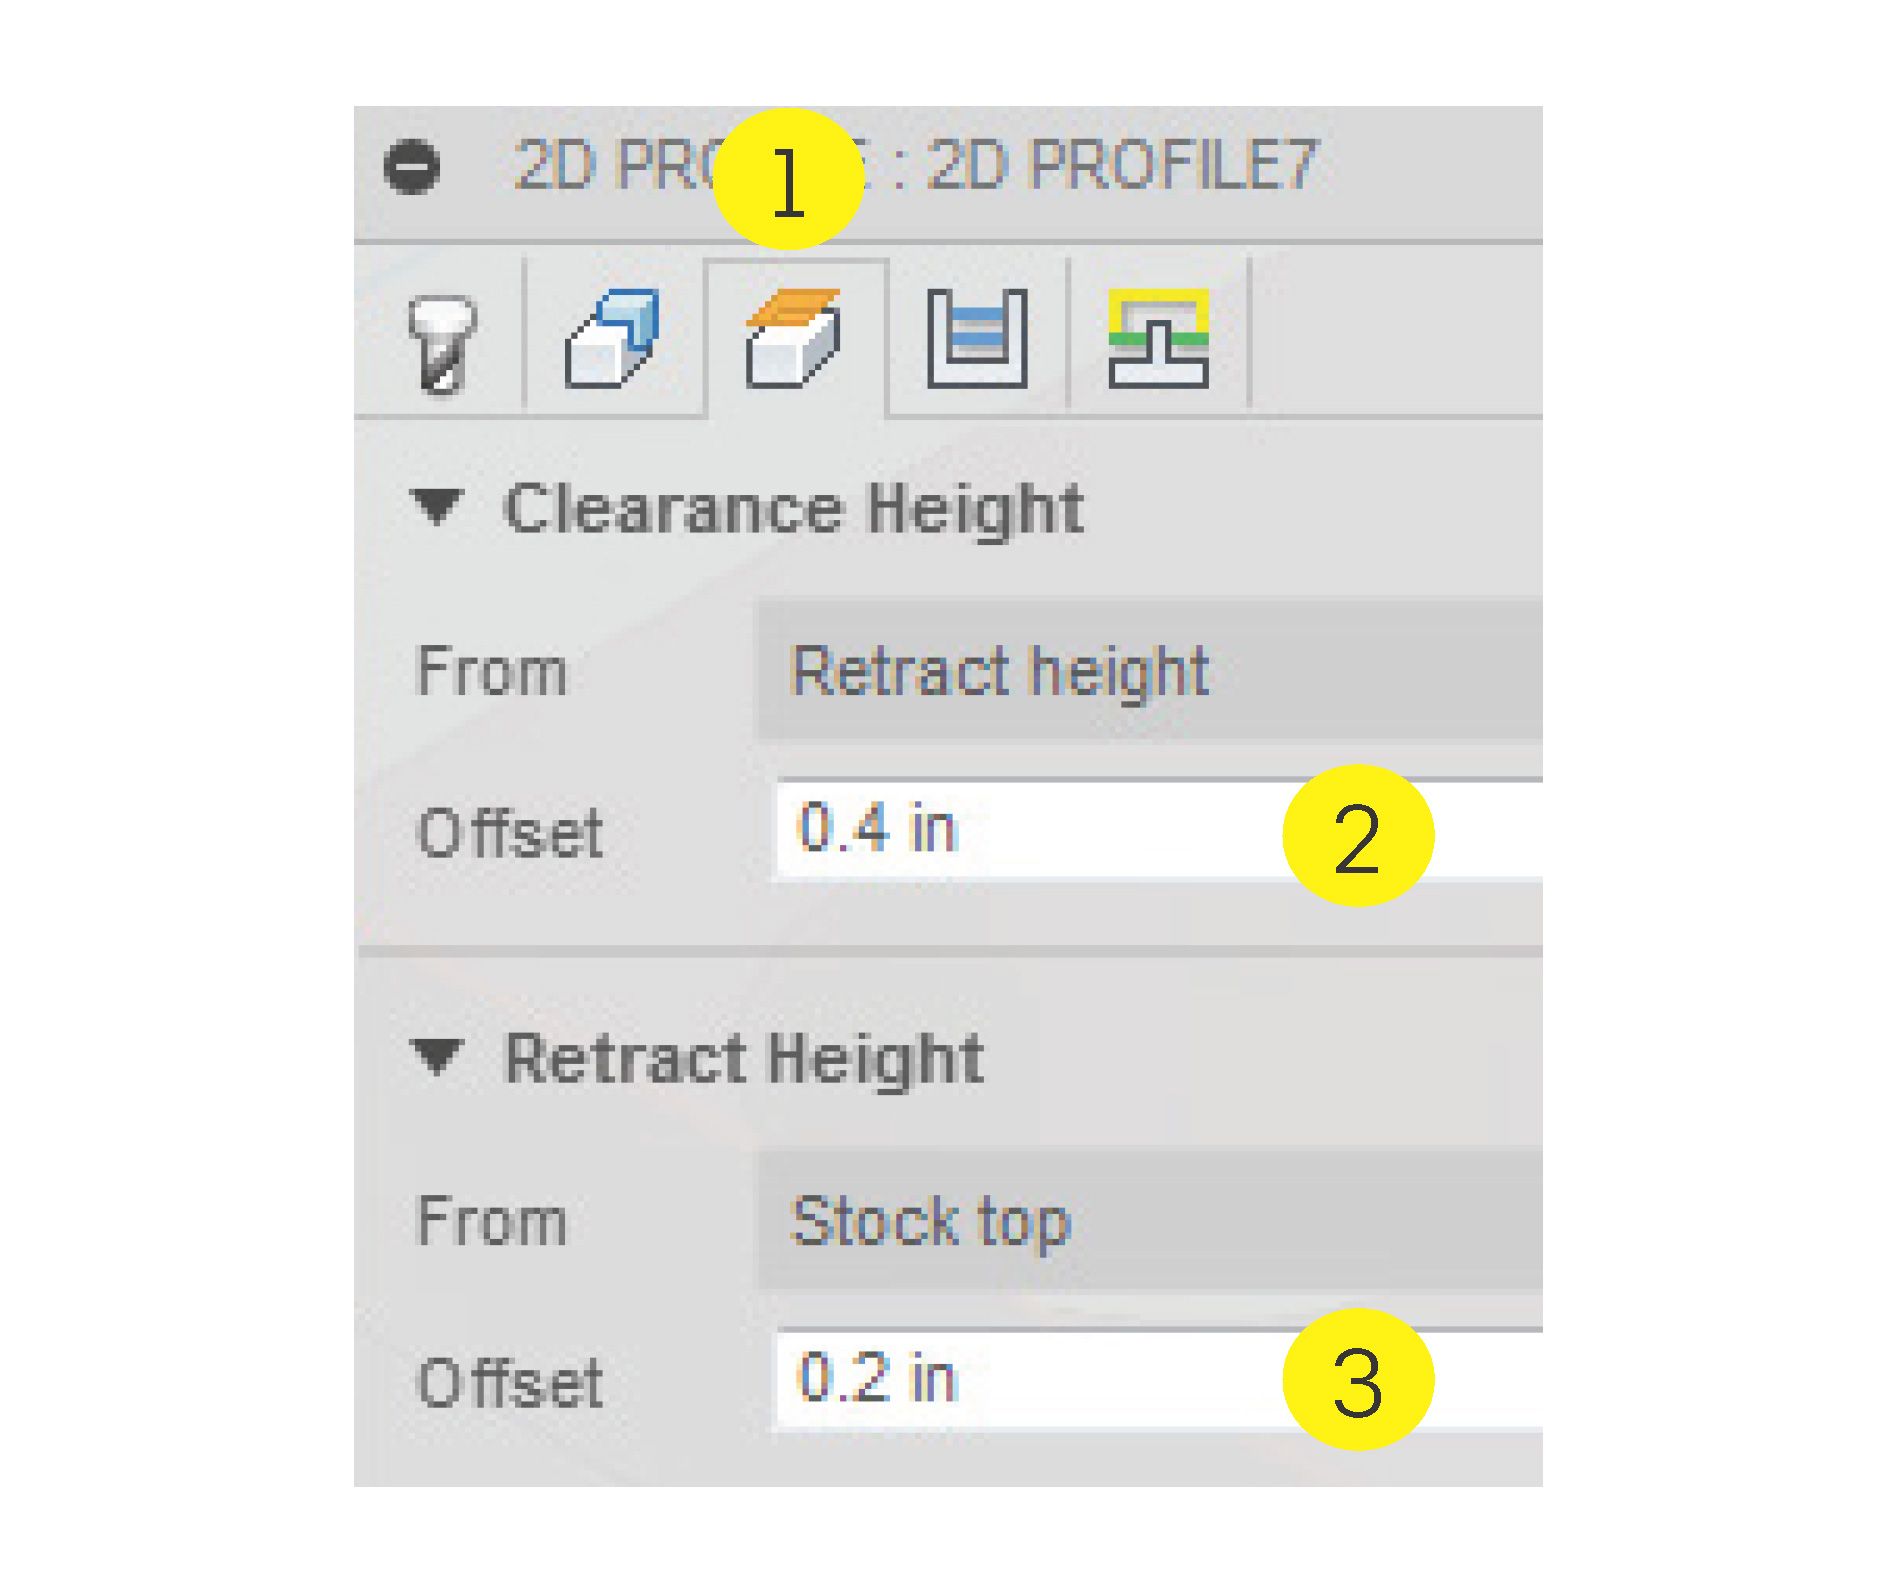The image size is (1898, 1582).
Task: Click the Clearance Height section heading
Action: click(x=794, y=508)
